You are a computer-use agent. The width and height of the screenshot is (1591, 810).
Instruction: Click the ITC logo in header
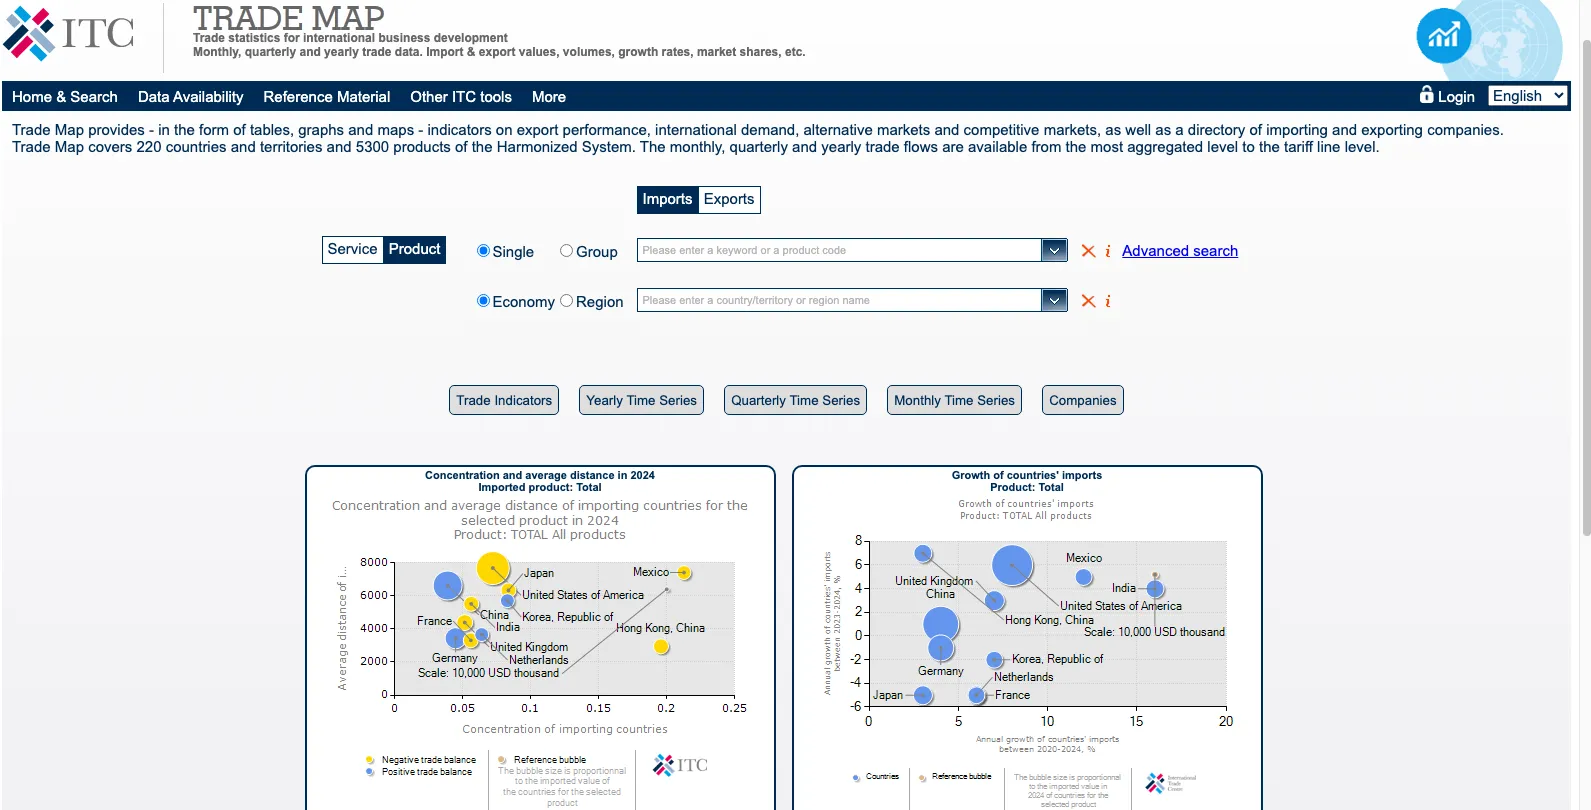[68, 33]
